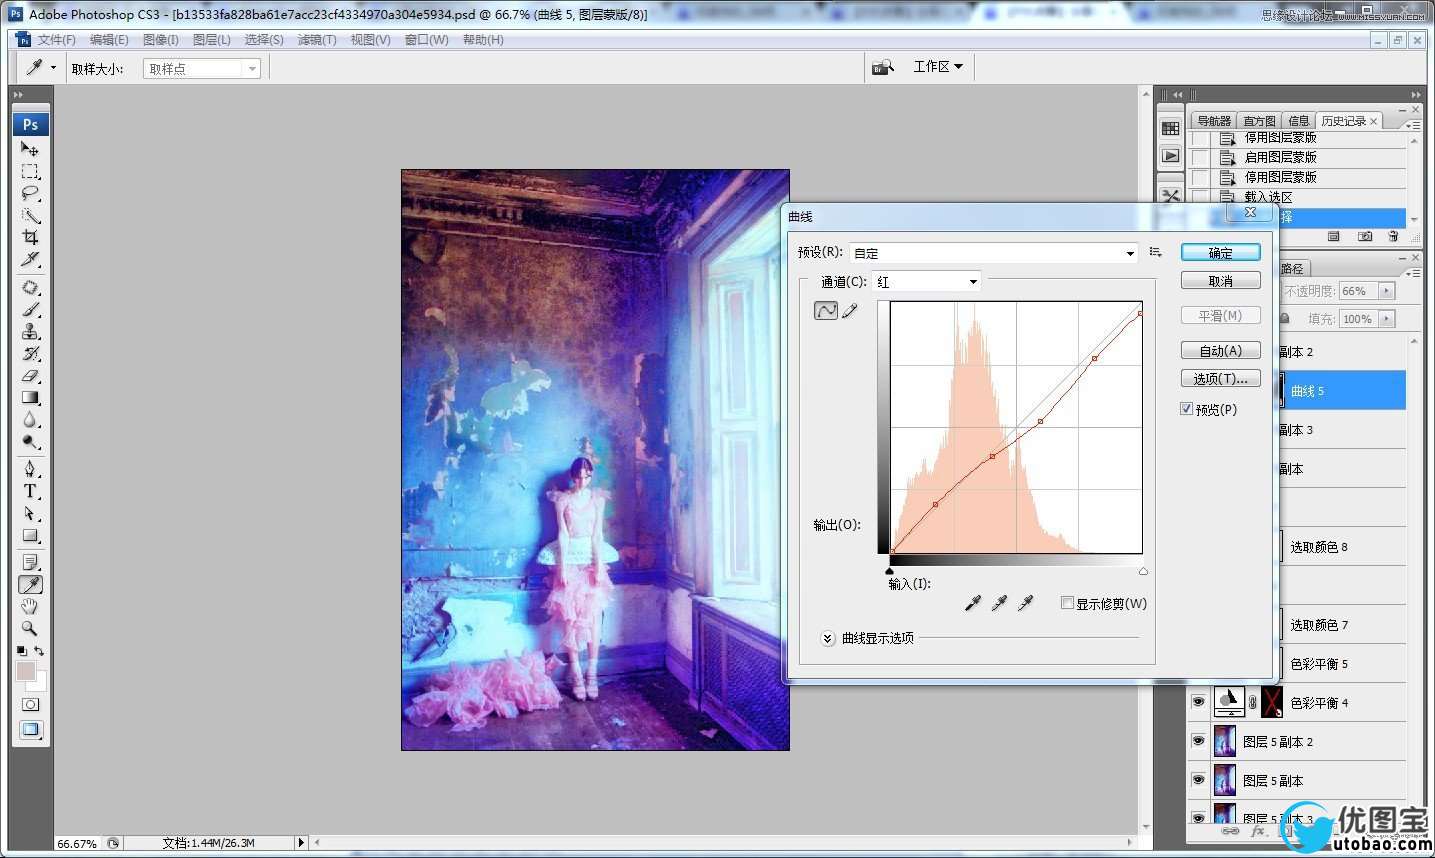Open the Image menu 图像(I)

pos(161,40)
